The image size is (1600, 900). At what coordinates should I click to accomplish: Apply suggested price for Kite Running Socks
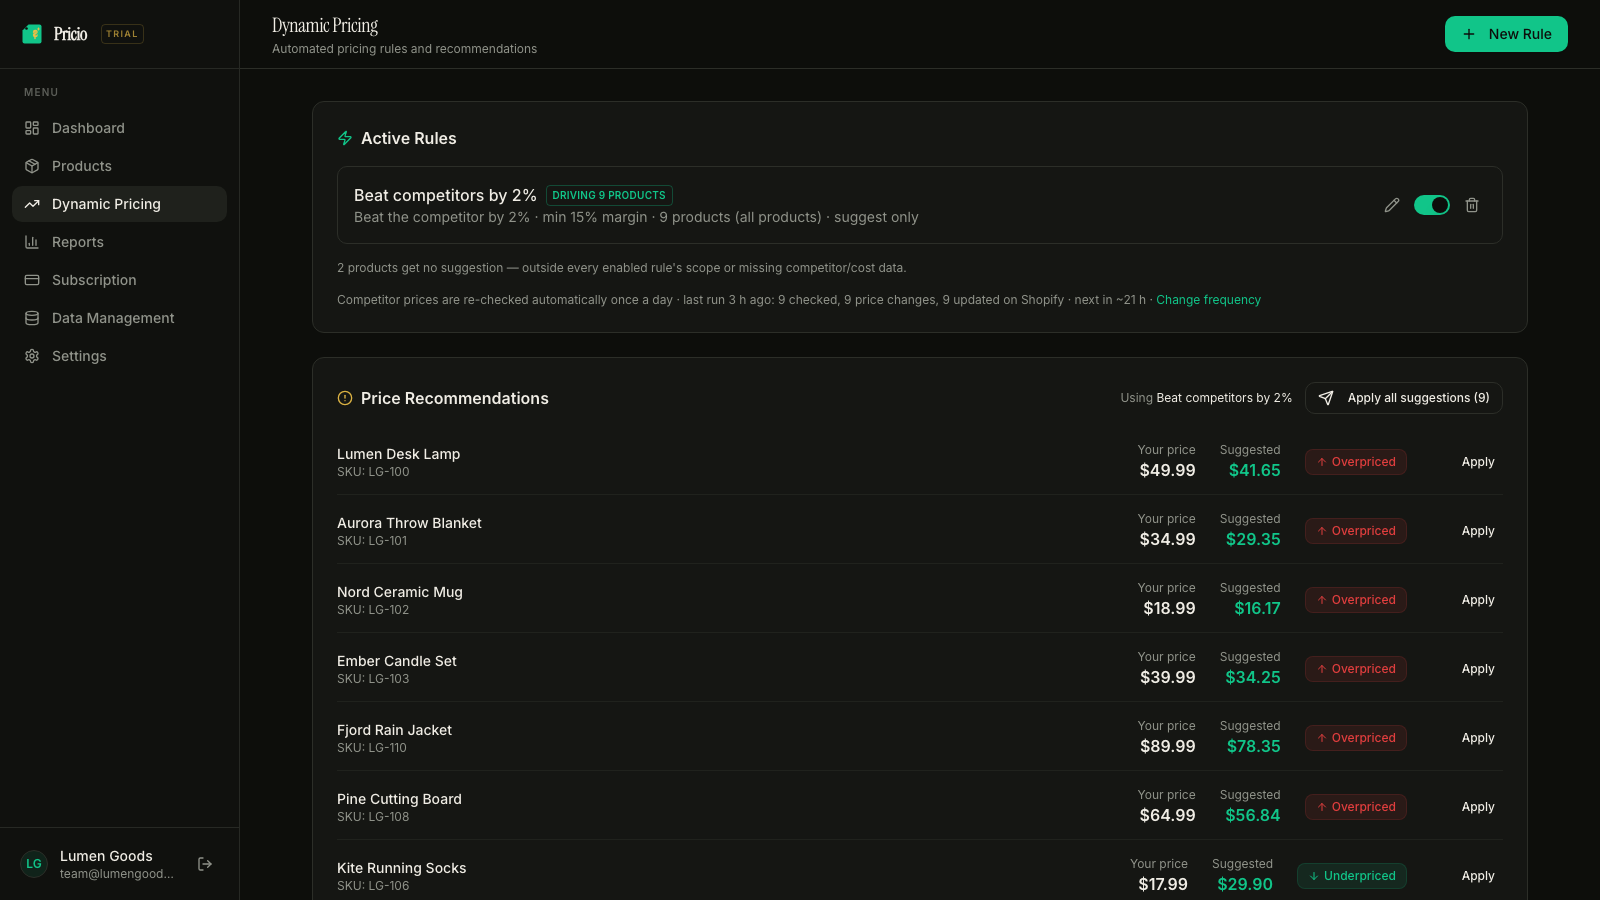1478,876
